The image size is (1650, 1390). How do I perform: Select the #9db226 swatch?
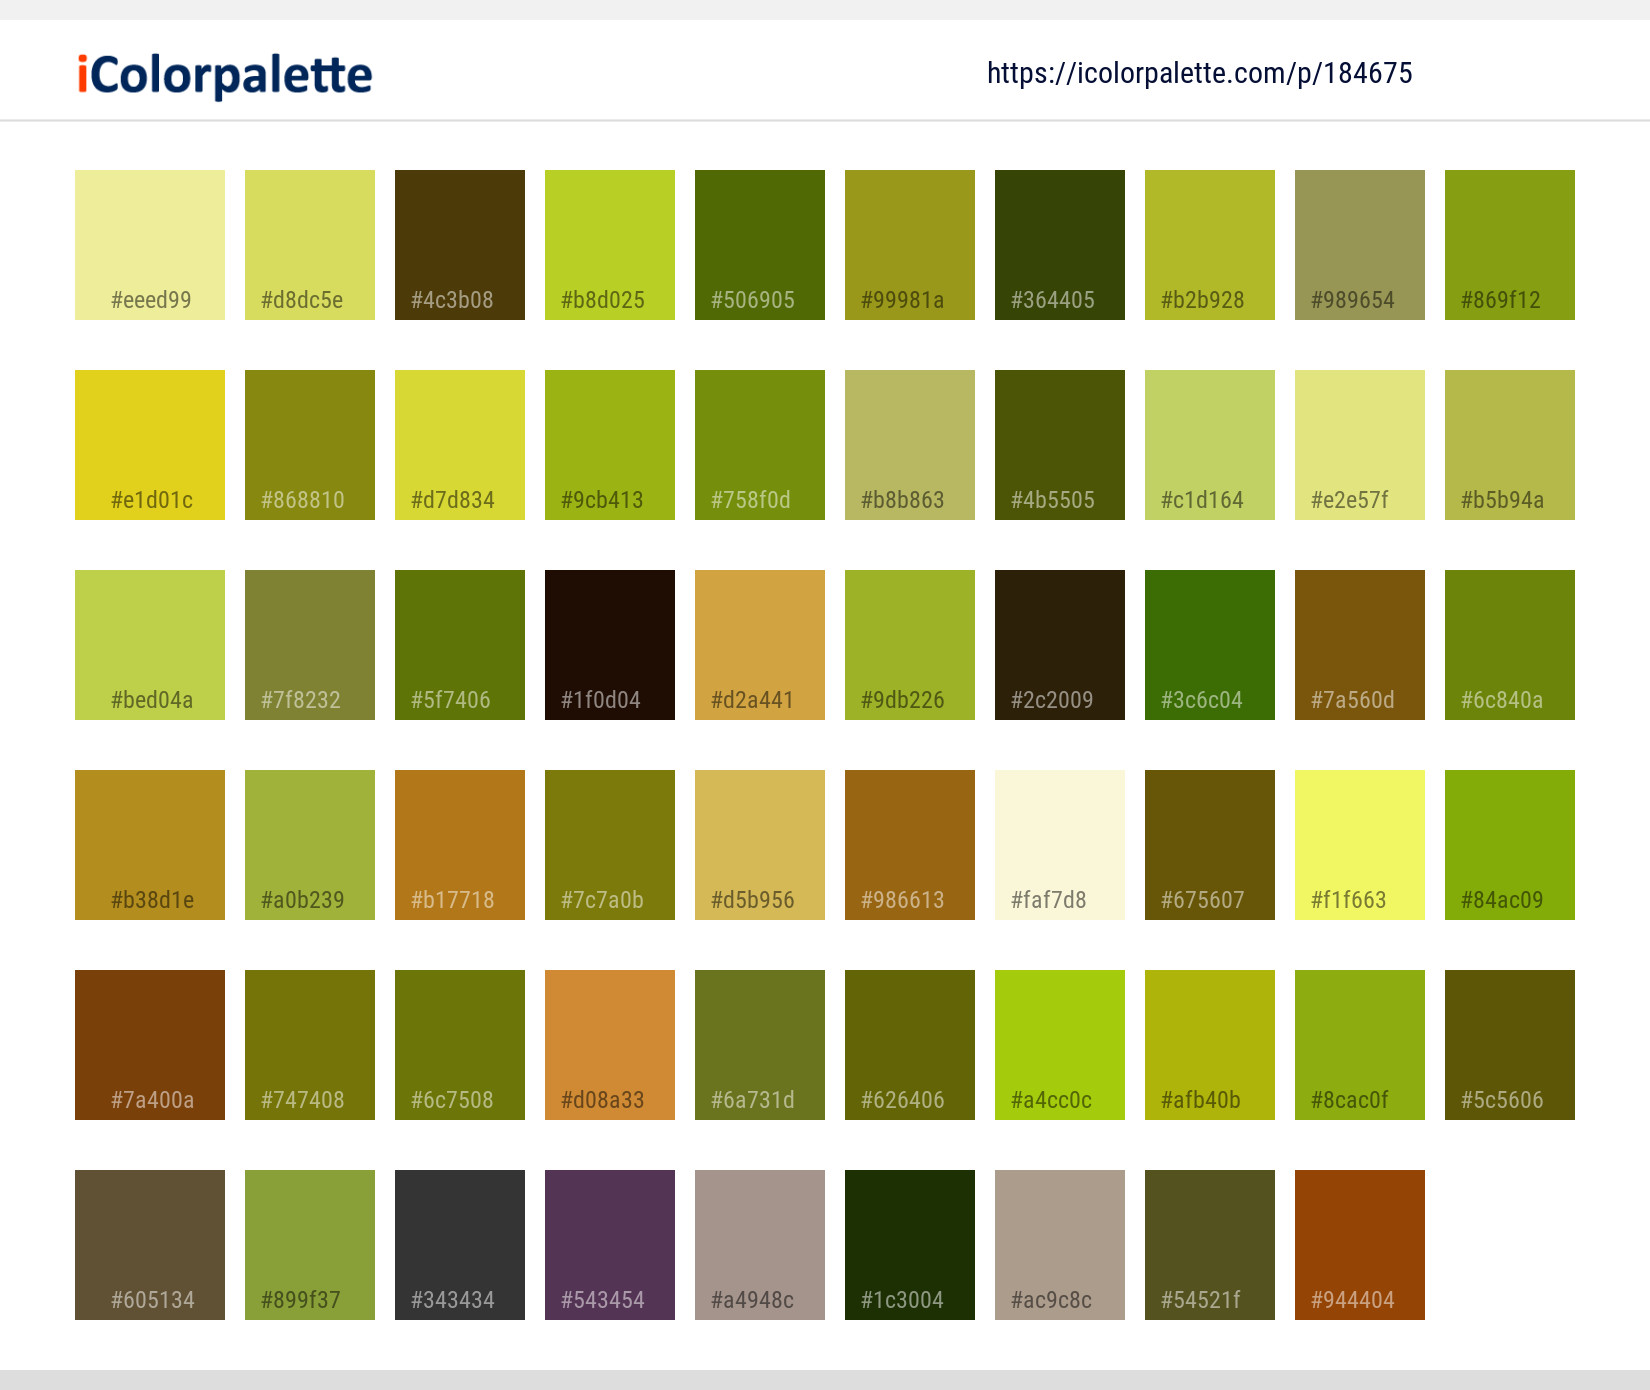(910, 645)
